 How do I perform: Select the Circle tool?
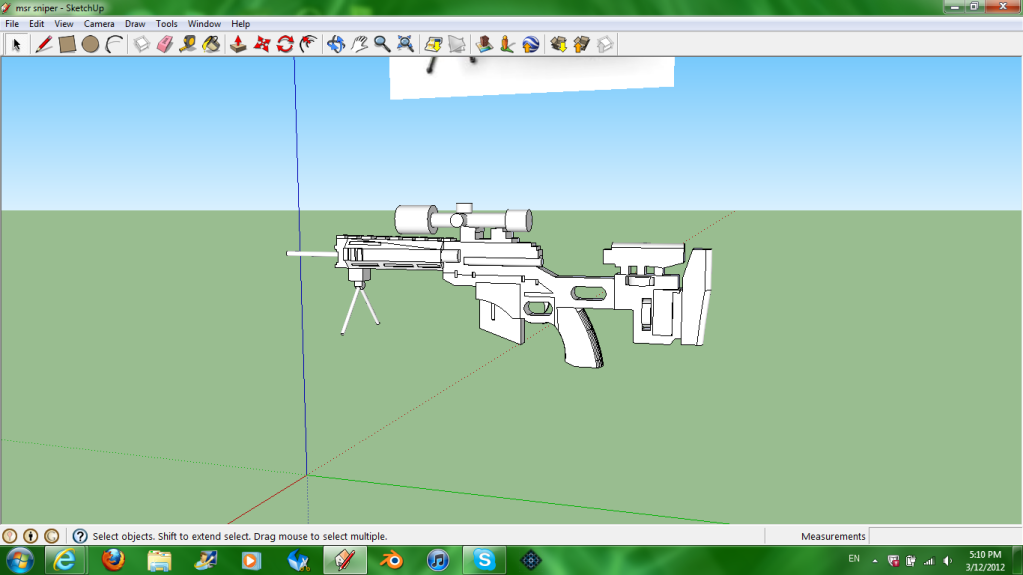point(91,44)
